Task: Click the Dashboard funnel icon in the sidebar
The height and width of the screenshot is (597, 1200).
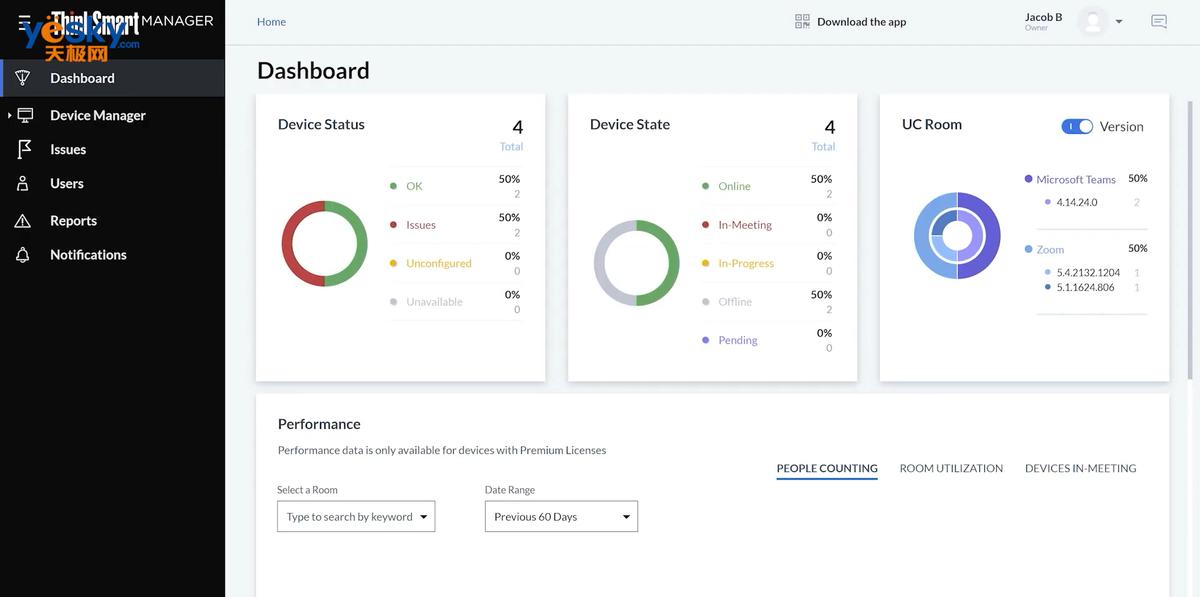Action: pos(23,78)
